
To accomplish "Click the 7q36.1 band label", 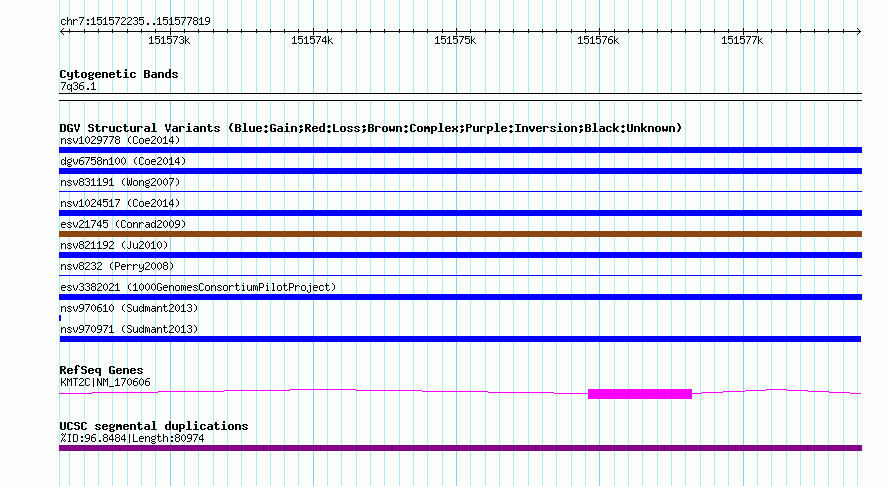I will (x=78, y=86).
